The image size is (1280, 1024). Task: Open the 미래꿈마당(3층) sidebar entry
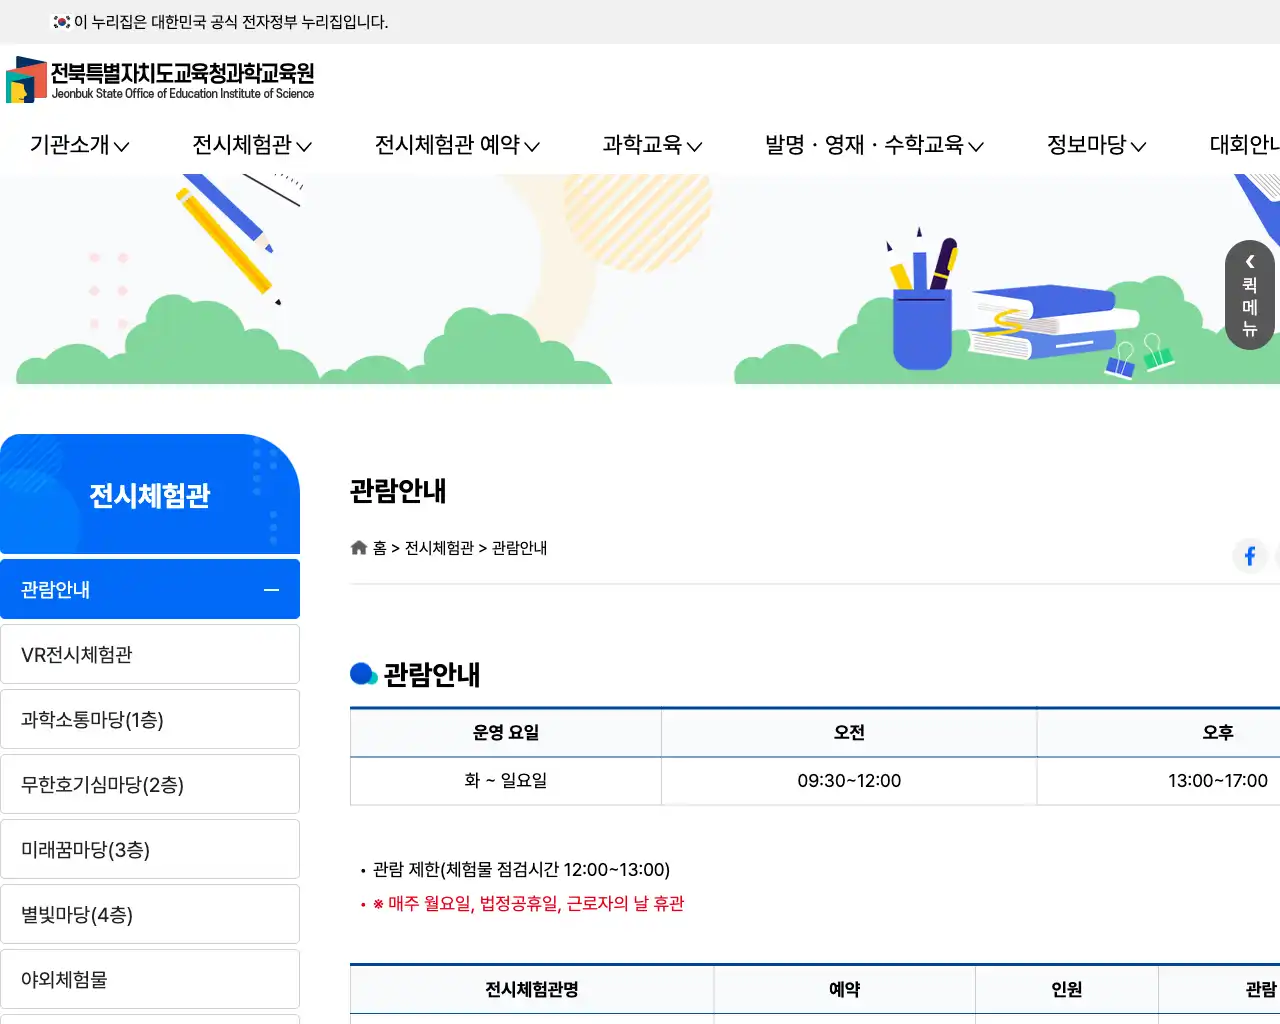[150, 848]
